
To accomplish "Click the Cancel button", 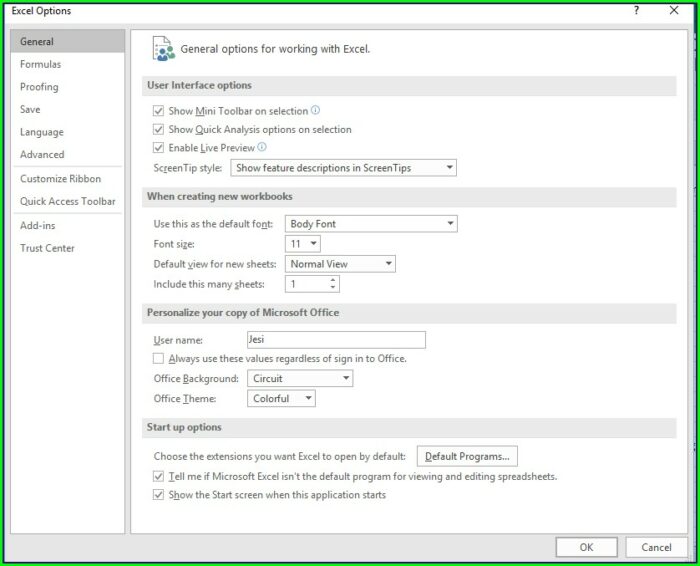I will pyautogui.click(x=656, y=547).
